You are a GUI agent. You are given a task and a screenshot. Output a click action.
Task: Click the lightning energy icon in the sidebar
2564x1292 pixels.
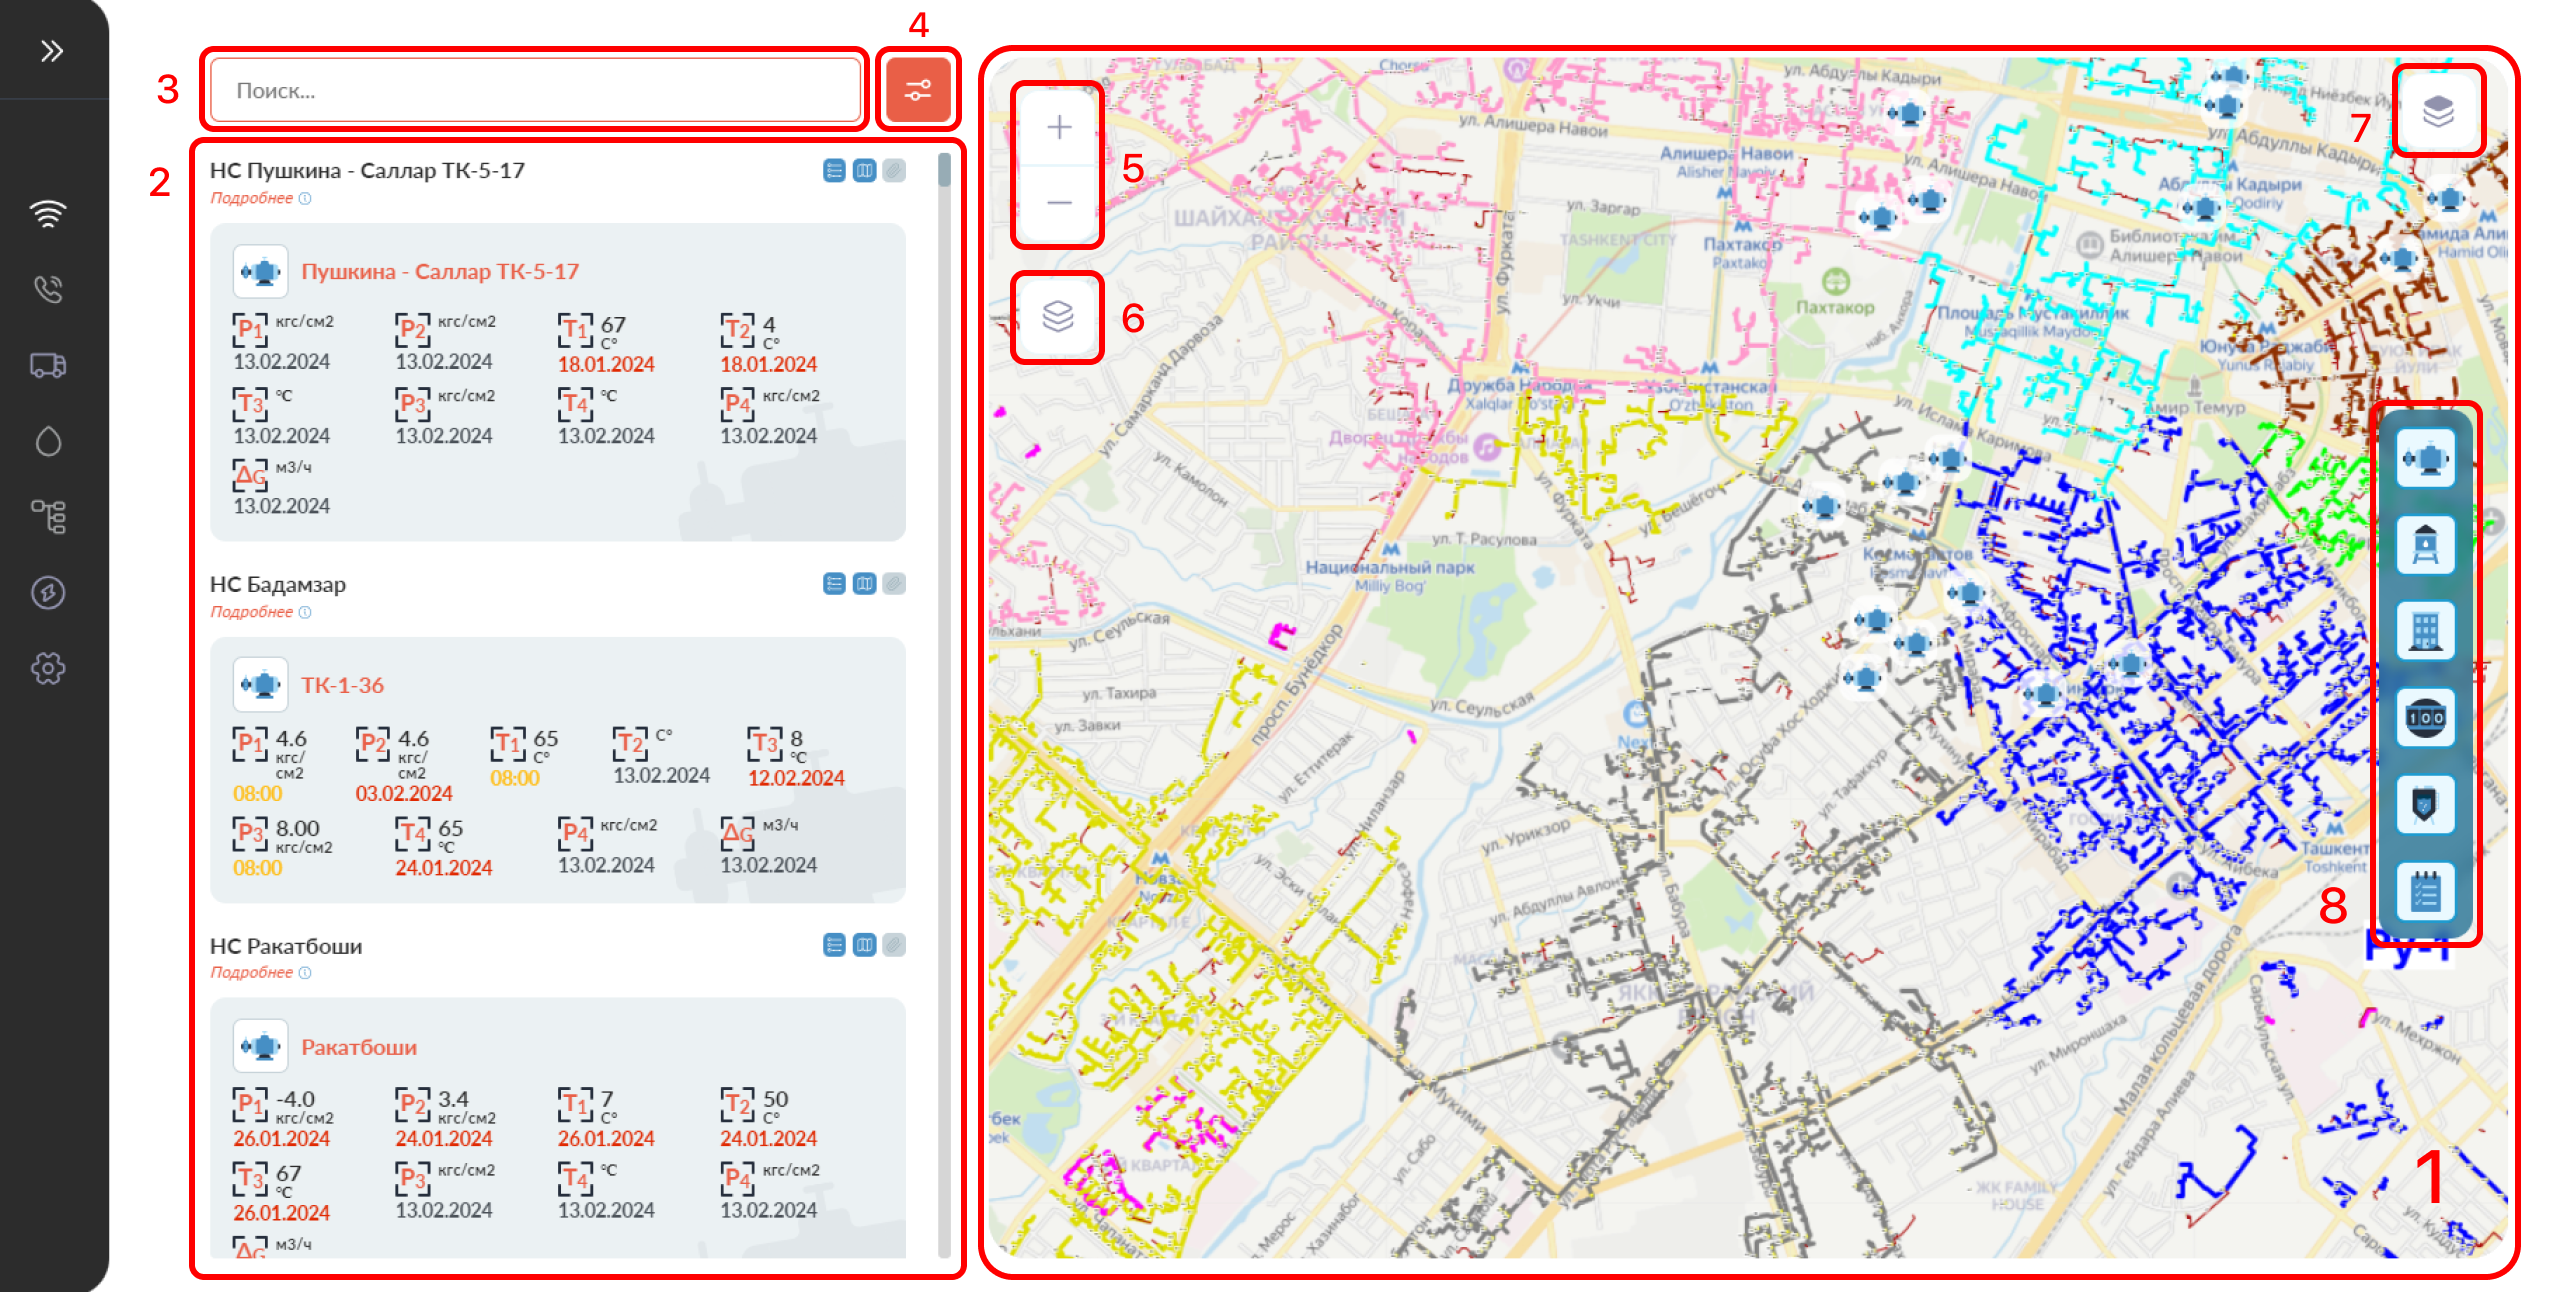[48, 591]
